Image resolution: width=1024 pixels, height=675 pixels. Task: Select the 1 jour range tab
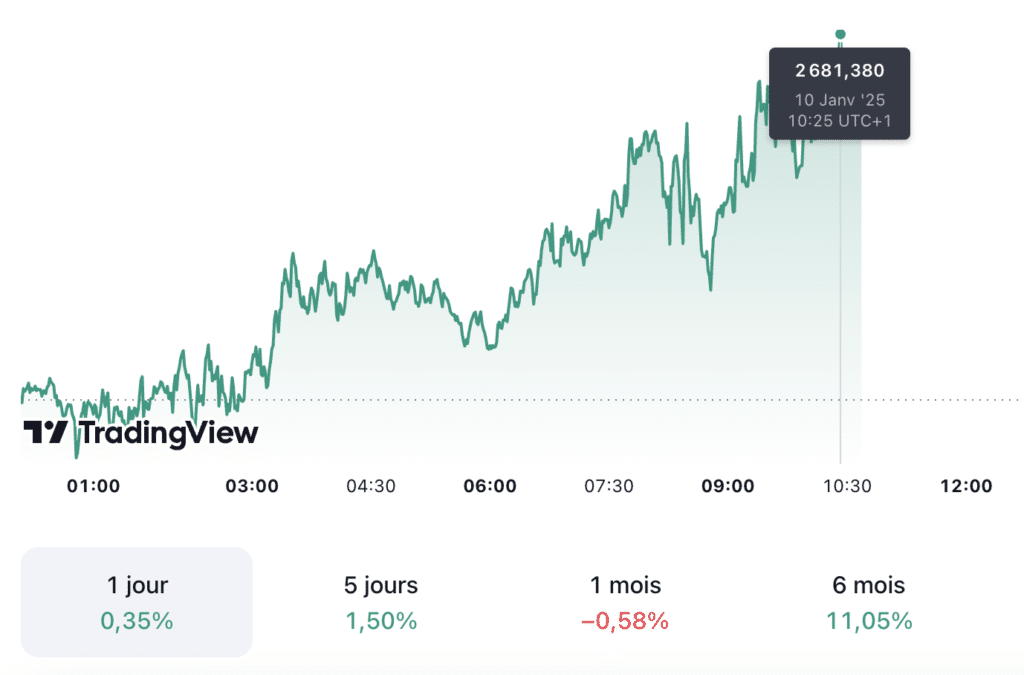[137, 601]
